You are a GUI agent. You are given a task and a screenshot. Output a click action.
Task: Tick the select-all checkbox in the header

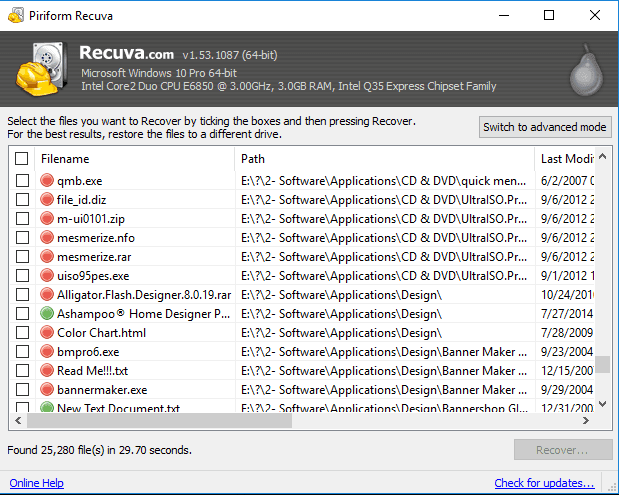(x=22, y=159)
